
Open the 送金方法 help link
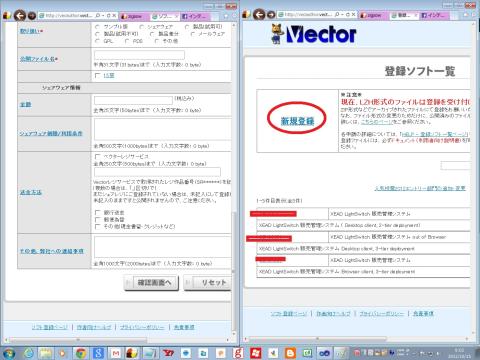pos(31,192)
